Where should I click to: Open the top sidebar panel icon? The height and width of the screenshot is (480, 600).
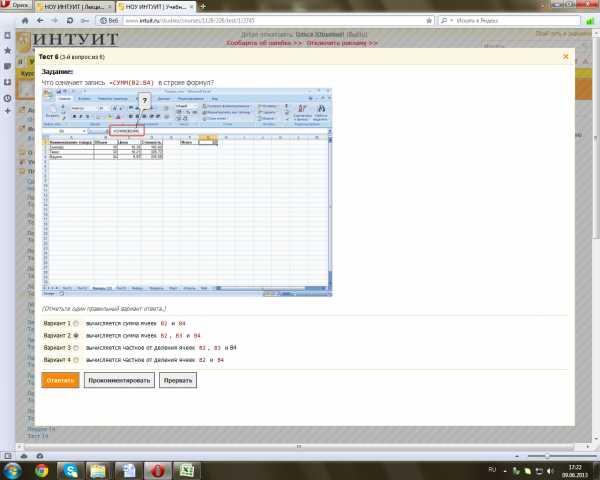point(7,36)
